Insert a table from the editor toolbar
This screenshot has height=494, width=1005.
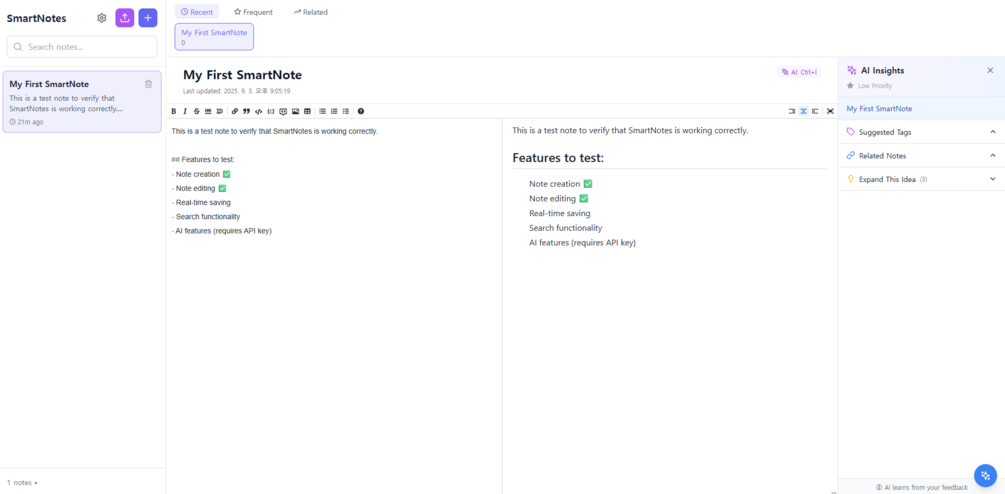(307, 111)
